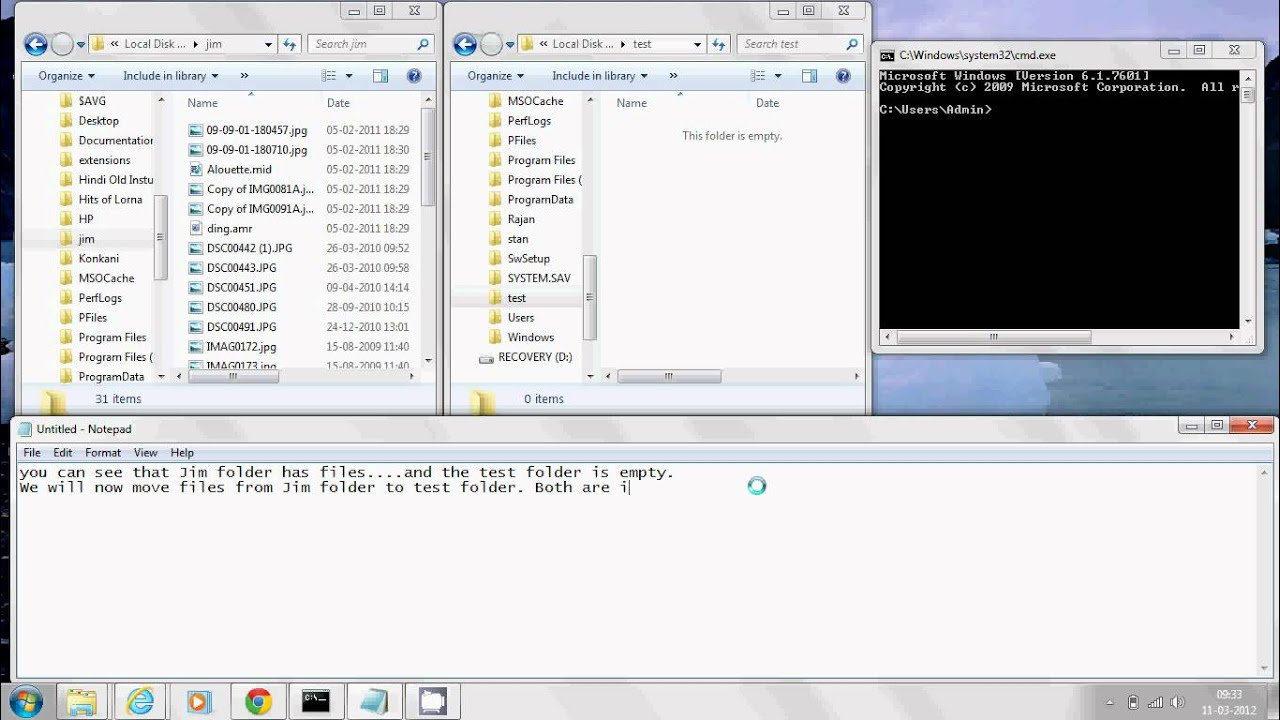This screenshot has height=720, width=1280.
Task: Click Start orb on taskbar
Action: coord(25,701)
